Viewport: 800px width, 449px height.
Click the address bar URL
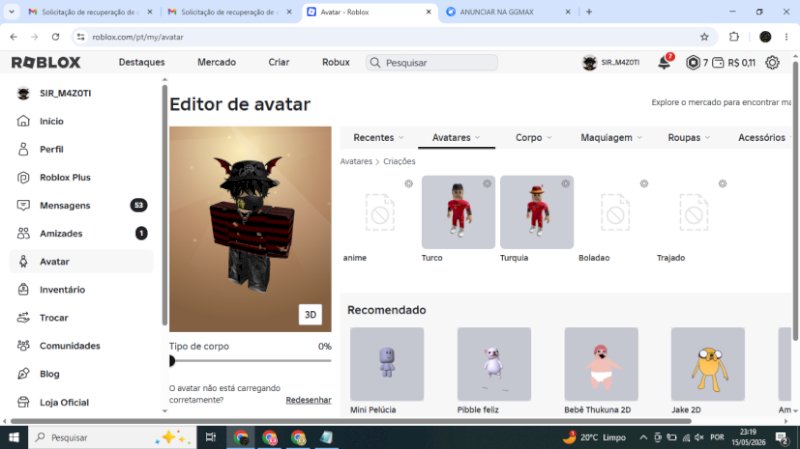138,37
